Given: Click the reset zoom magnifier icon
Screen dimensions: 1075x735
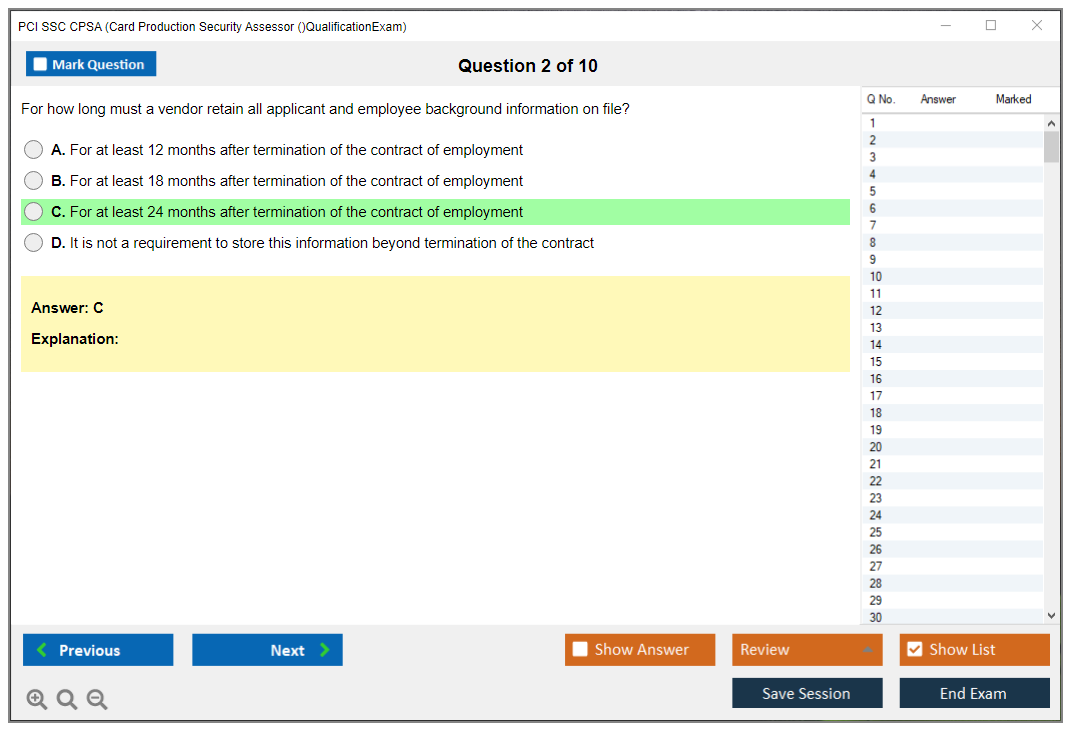Looking at the screenshot, I should pos(67,700).
